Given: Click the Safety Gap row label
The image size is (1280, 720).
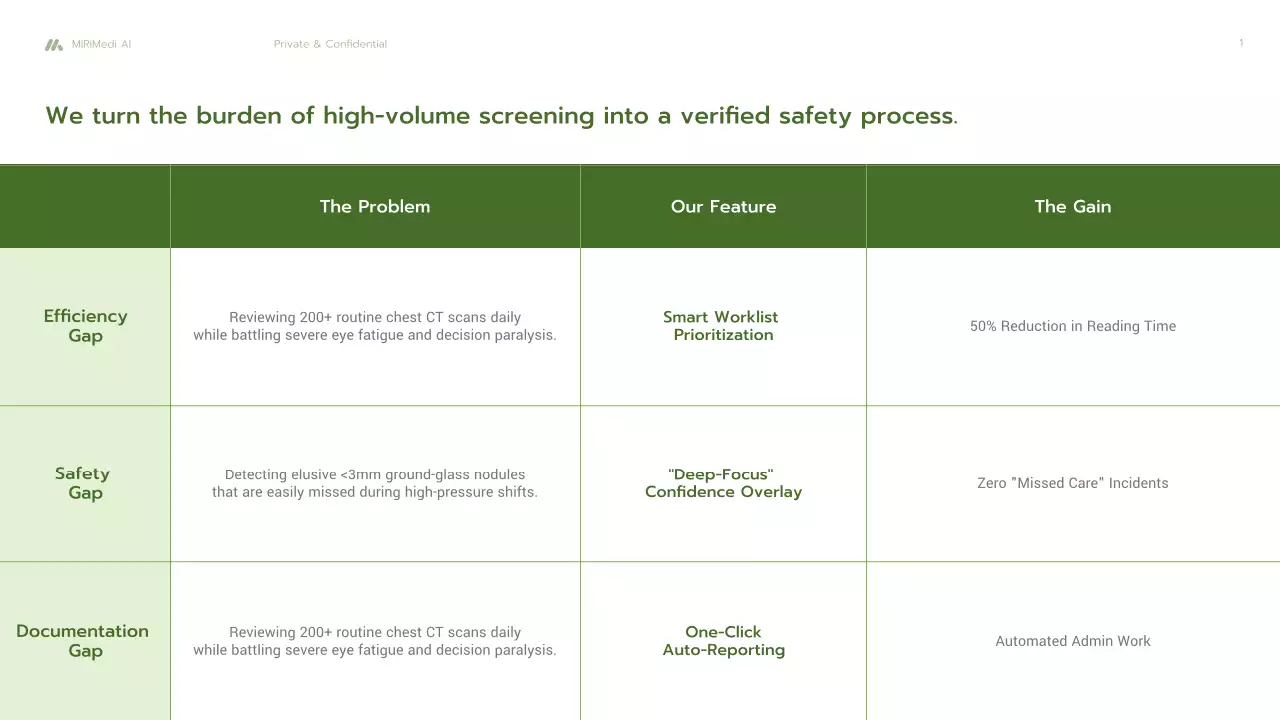Looking at the screenshot, I should point(84,483).
